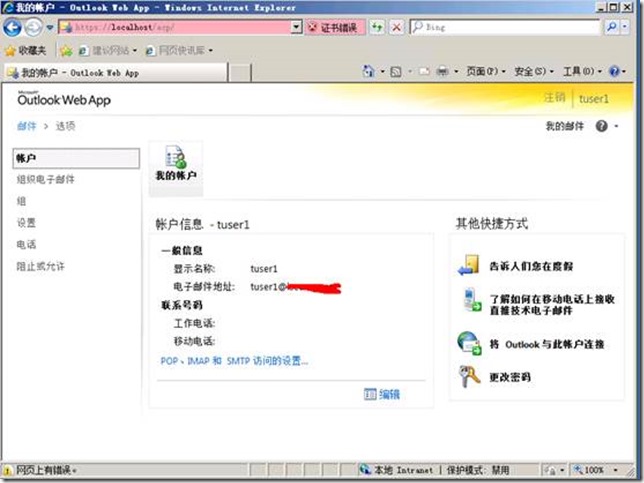This screenshot has width=644, height=483.
Task: Click the 编辑 edit button
Action: (x=382, y=394)
